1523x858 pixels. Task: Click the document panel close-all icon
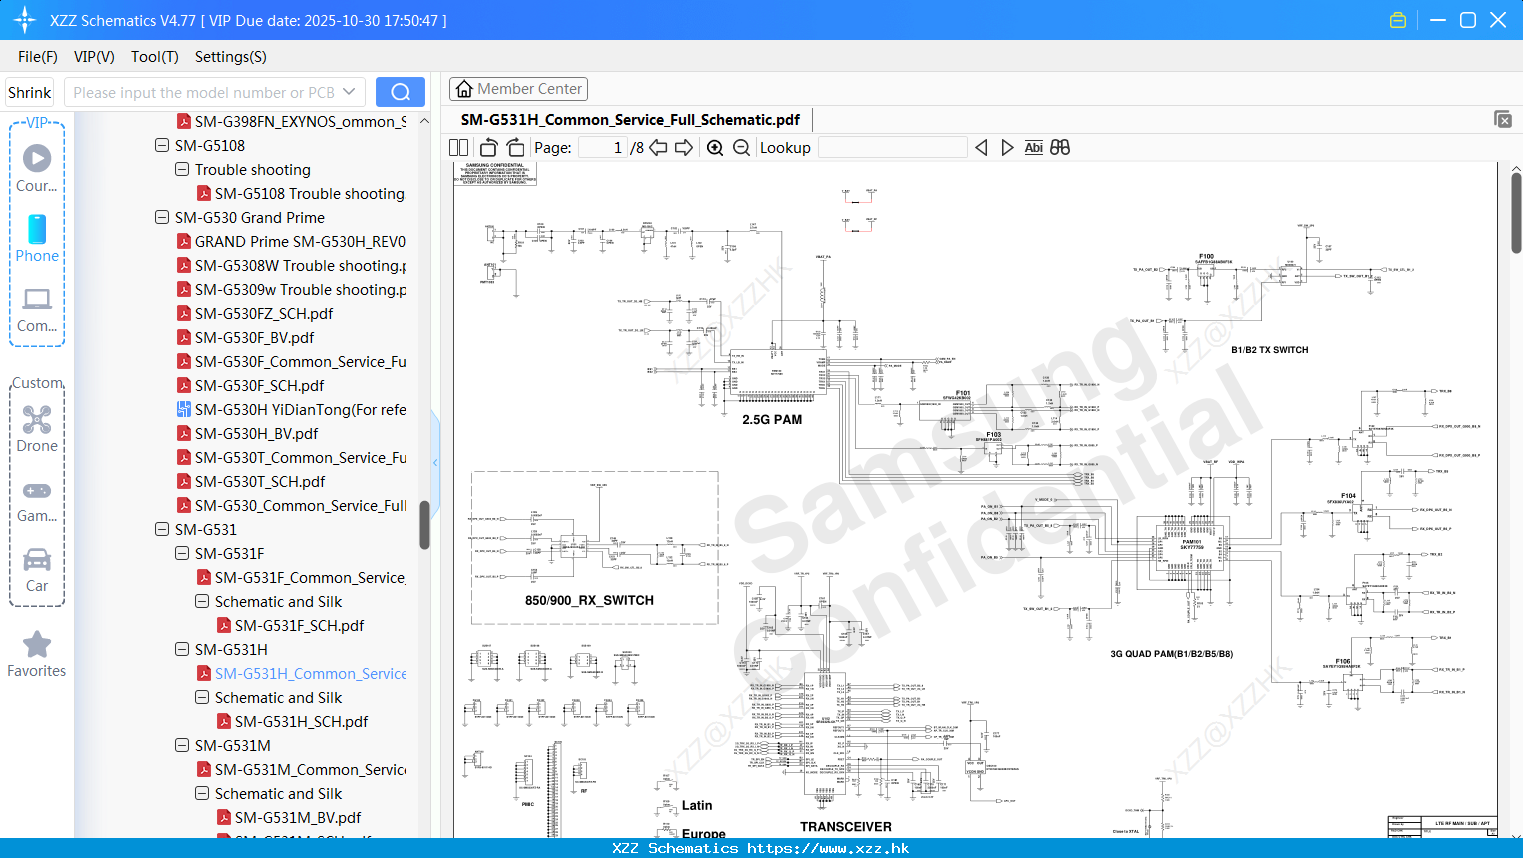tap(1503, 119)
